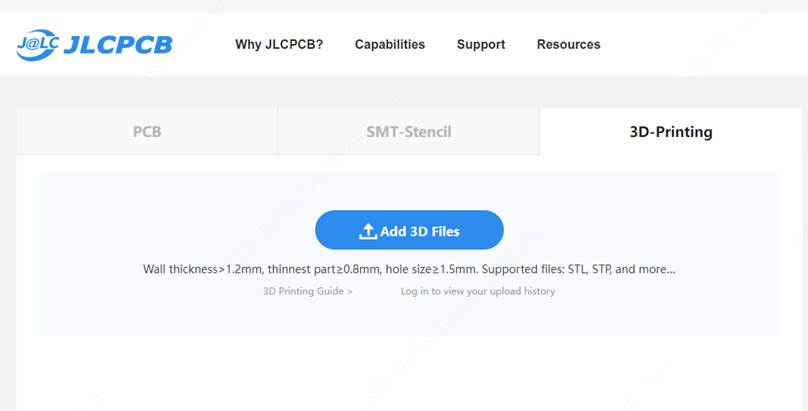This screenshot has height=411, width=808.
Task: Select the 3D-Printing tab
Action: [671, 131]
